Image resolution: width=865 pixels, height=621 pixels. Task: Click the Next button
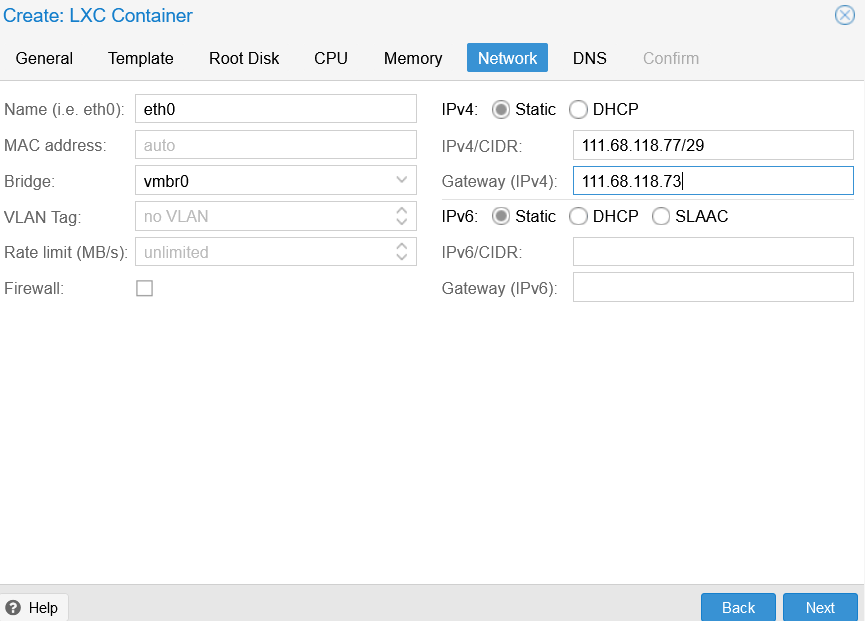(820, 607)
